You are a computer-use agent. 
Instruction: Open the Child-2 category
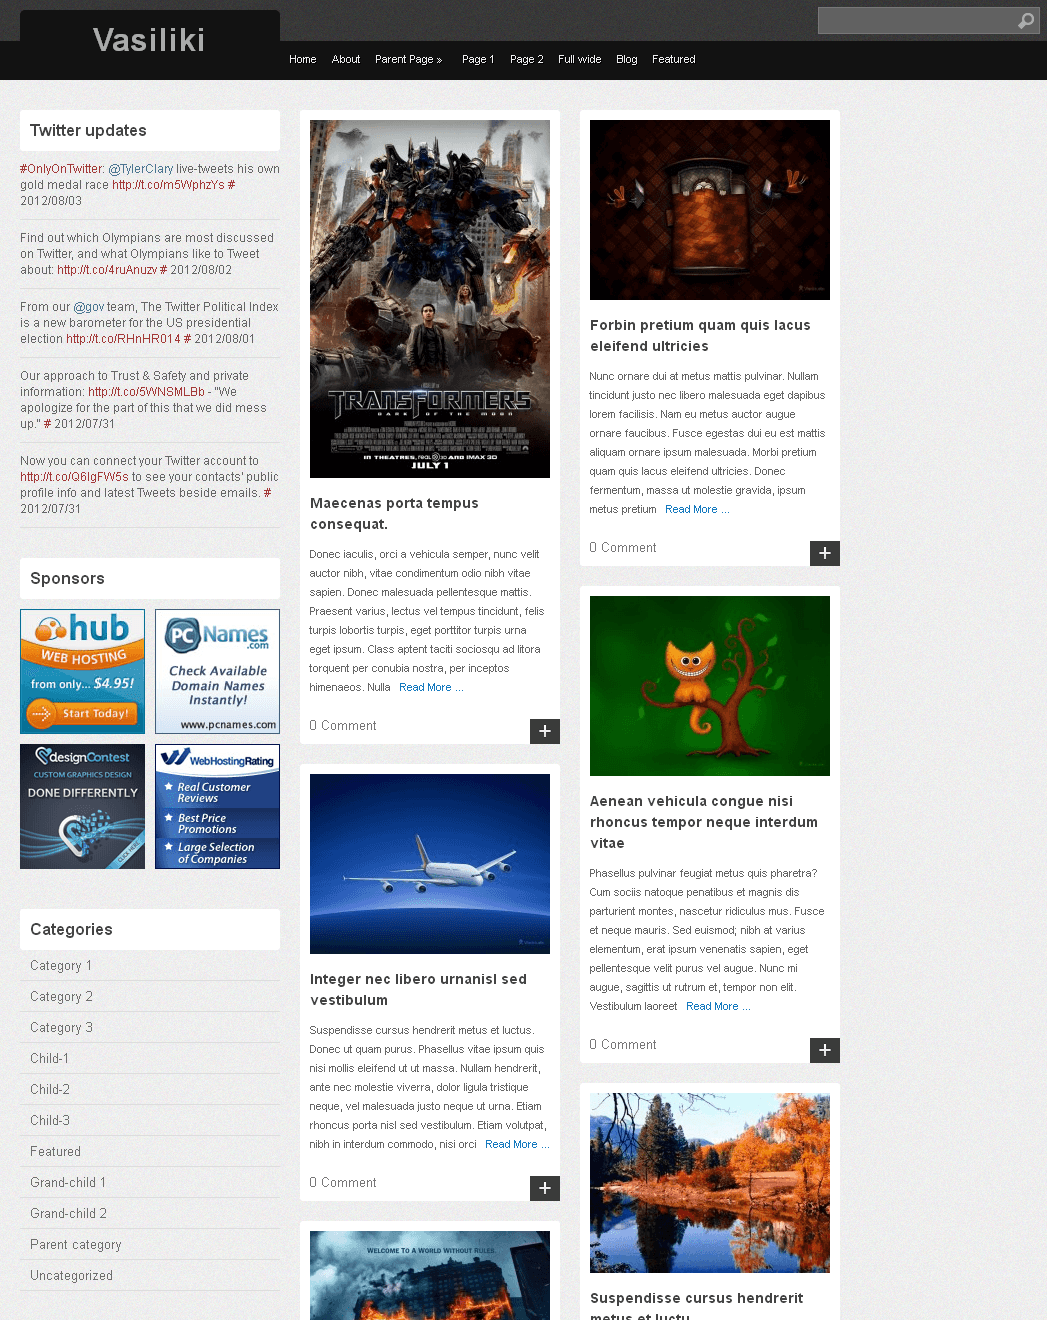pos(50,1090)
